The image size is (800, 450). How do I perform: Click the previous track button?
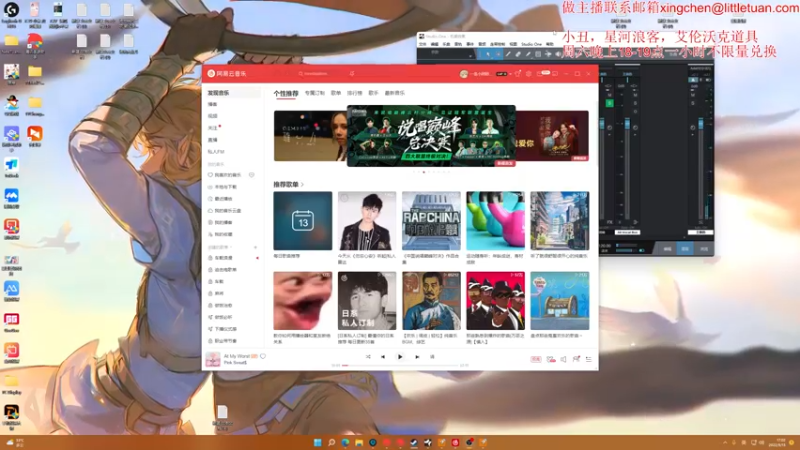pyautogui.click(x=383, y=357)
